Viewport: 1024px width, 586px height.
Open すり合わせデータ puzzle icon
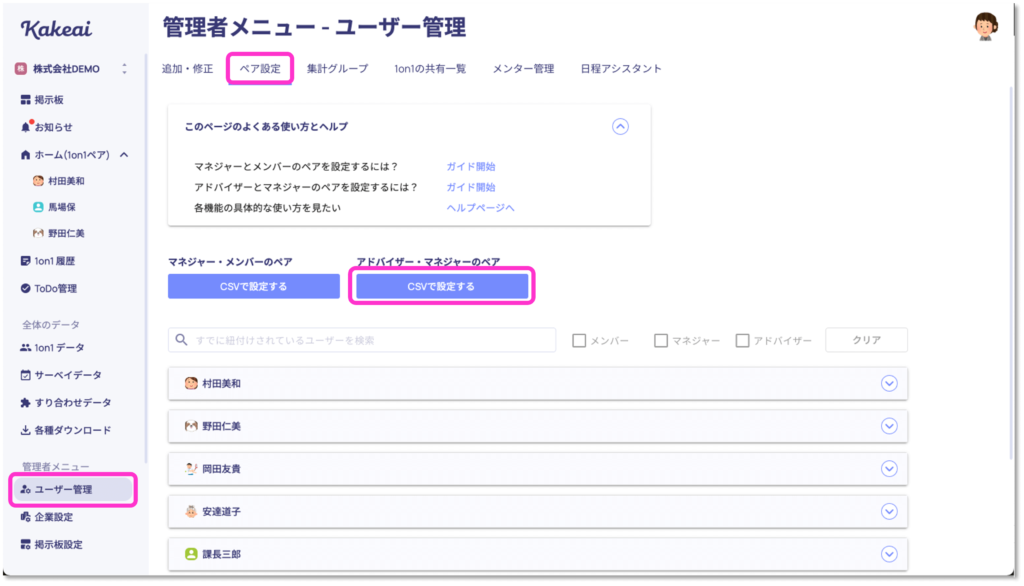coord(25,402)
